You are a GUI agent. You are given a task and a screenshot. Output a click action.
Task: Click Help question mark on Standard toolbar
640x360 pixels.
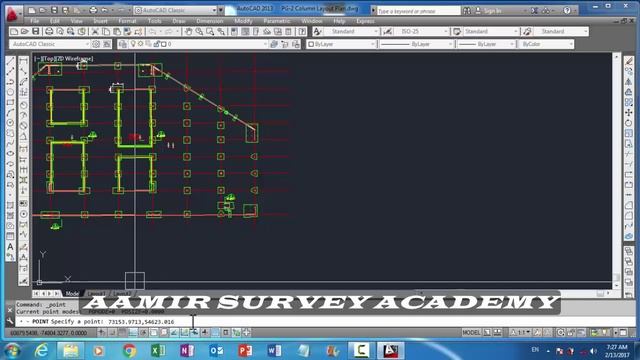(x=302, y=31)
